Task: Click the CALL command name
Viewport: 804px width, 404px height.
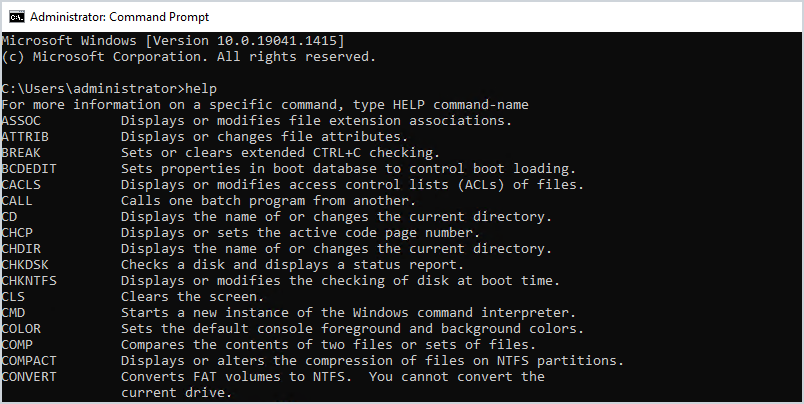Action: 18,200
